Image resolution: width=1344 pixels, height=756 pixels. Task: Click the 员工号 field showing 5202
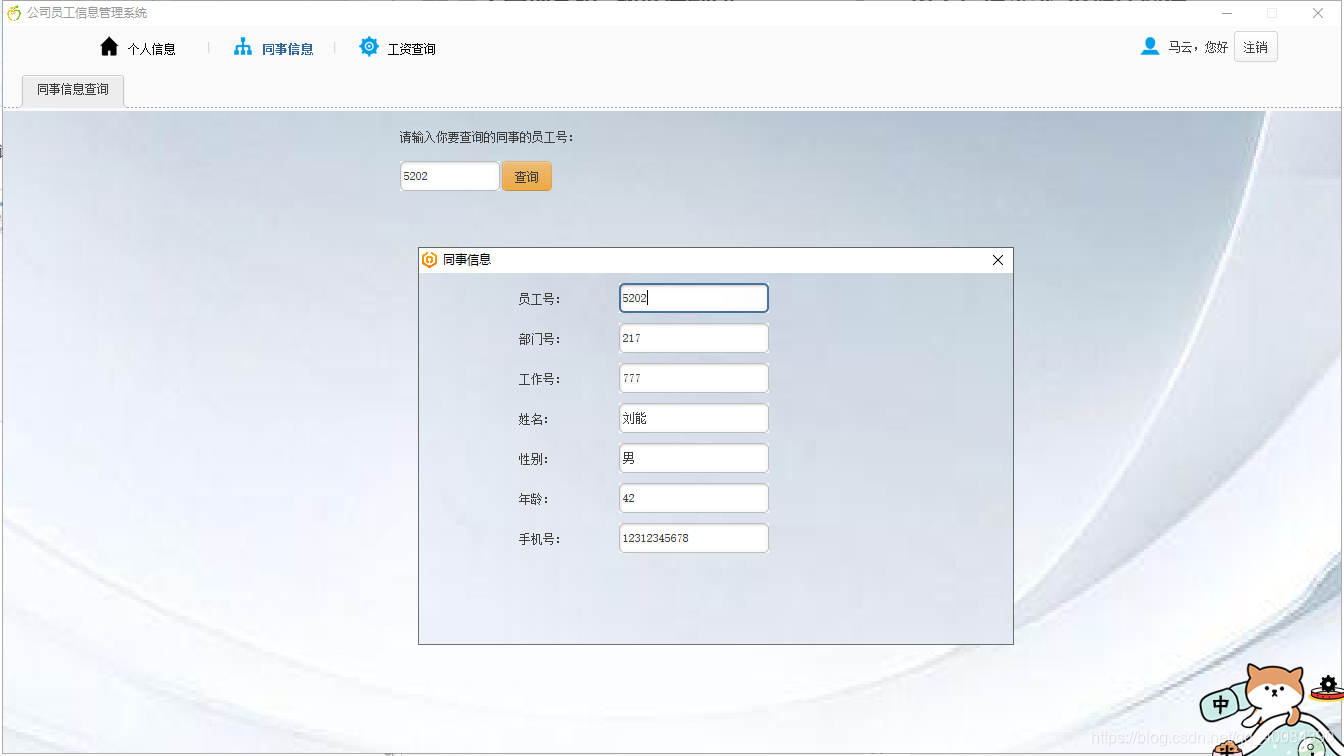pyautogui.click(x=693, y=298)
